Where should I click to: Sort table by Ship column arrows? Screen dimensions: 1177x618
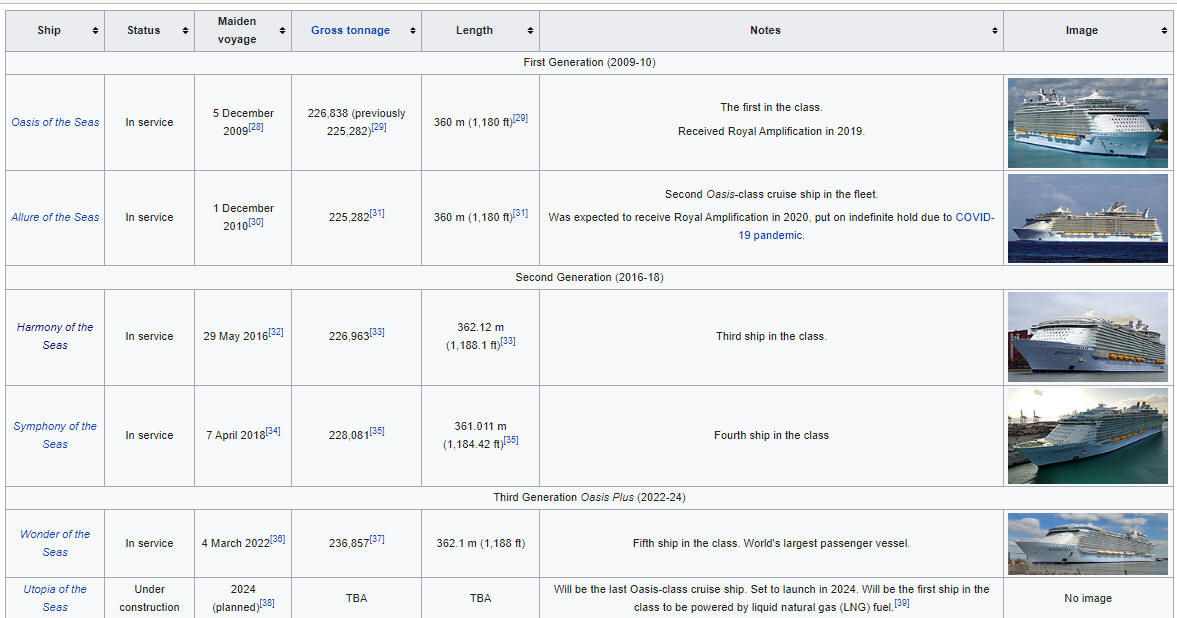coord(95,31)
